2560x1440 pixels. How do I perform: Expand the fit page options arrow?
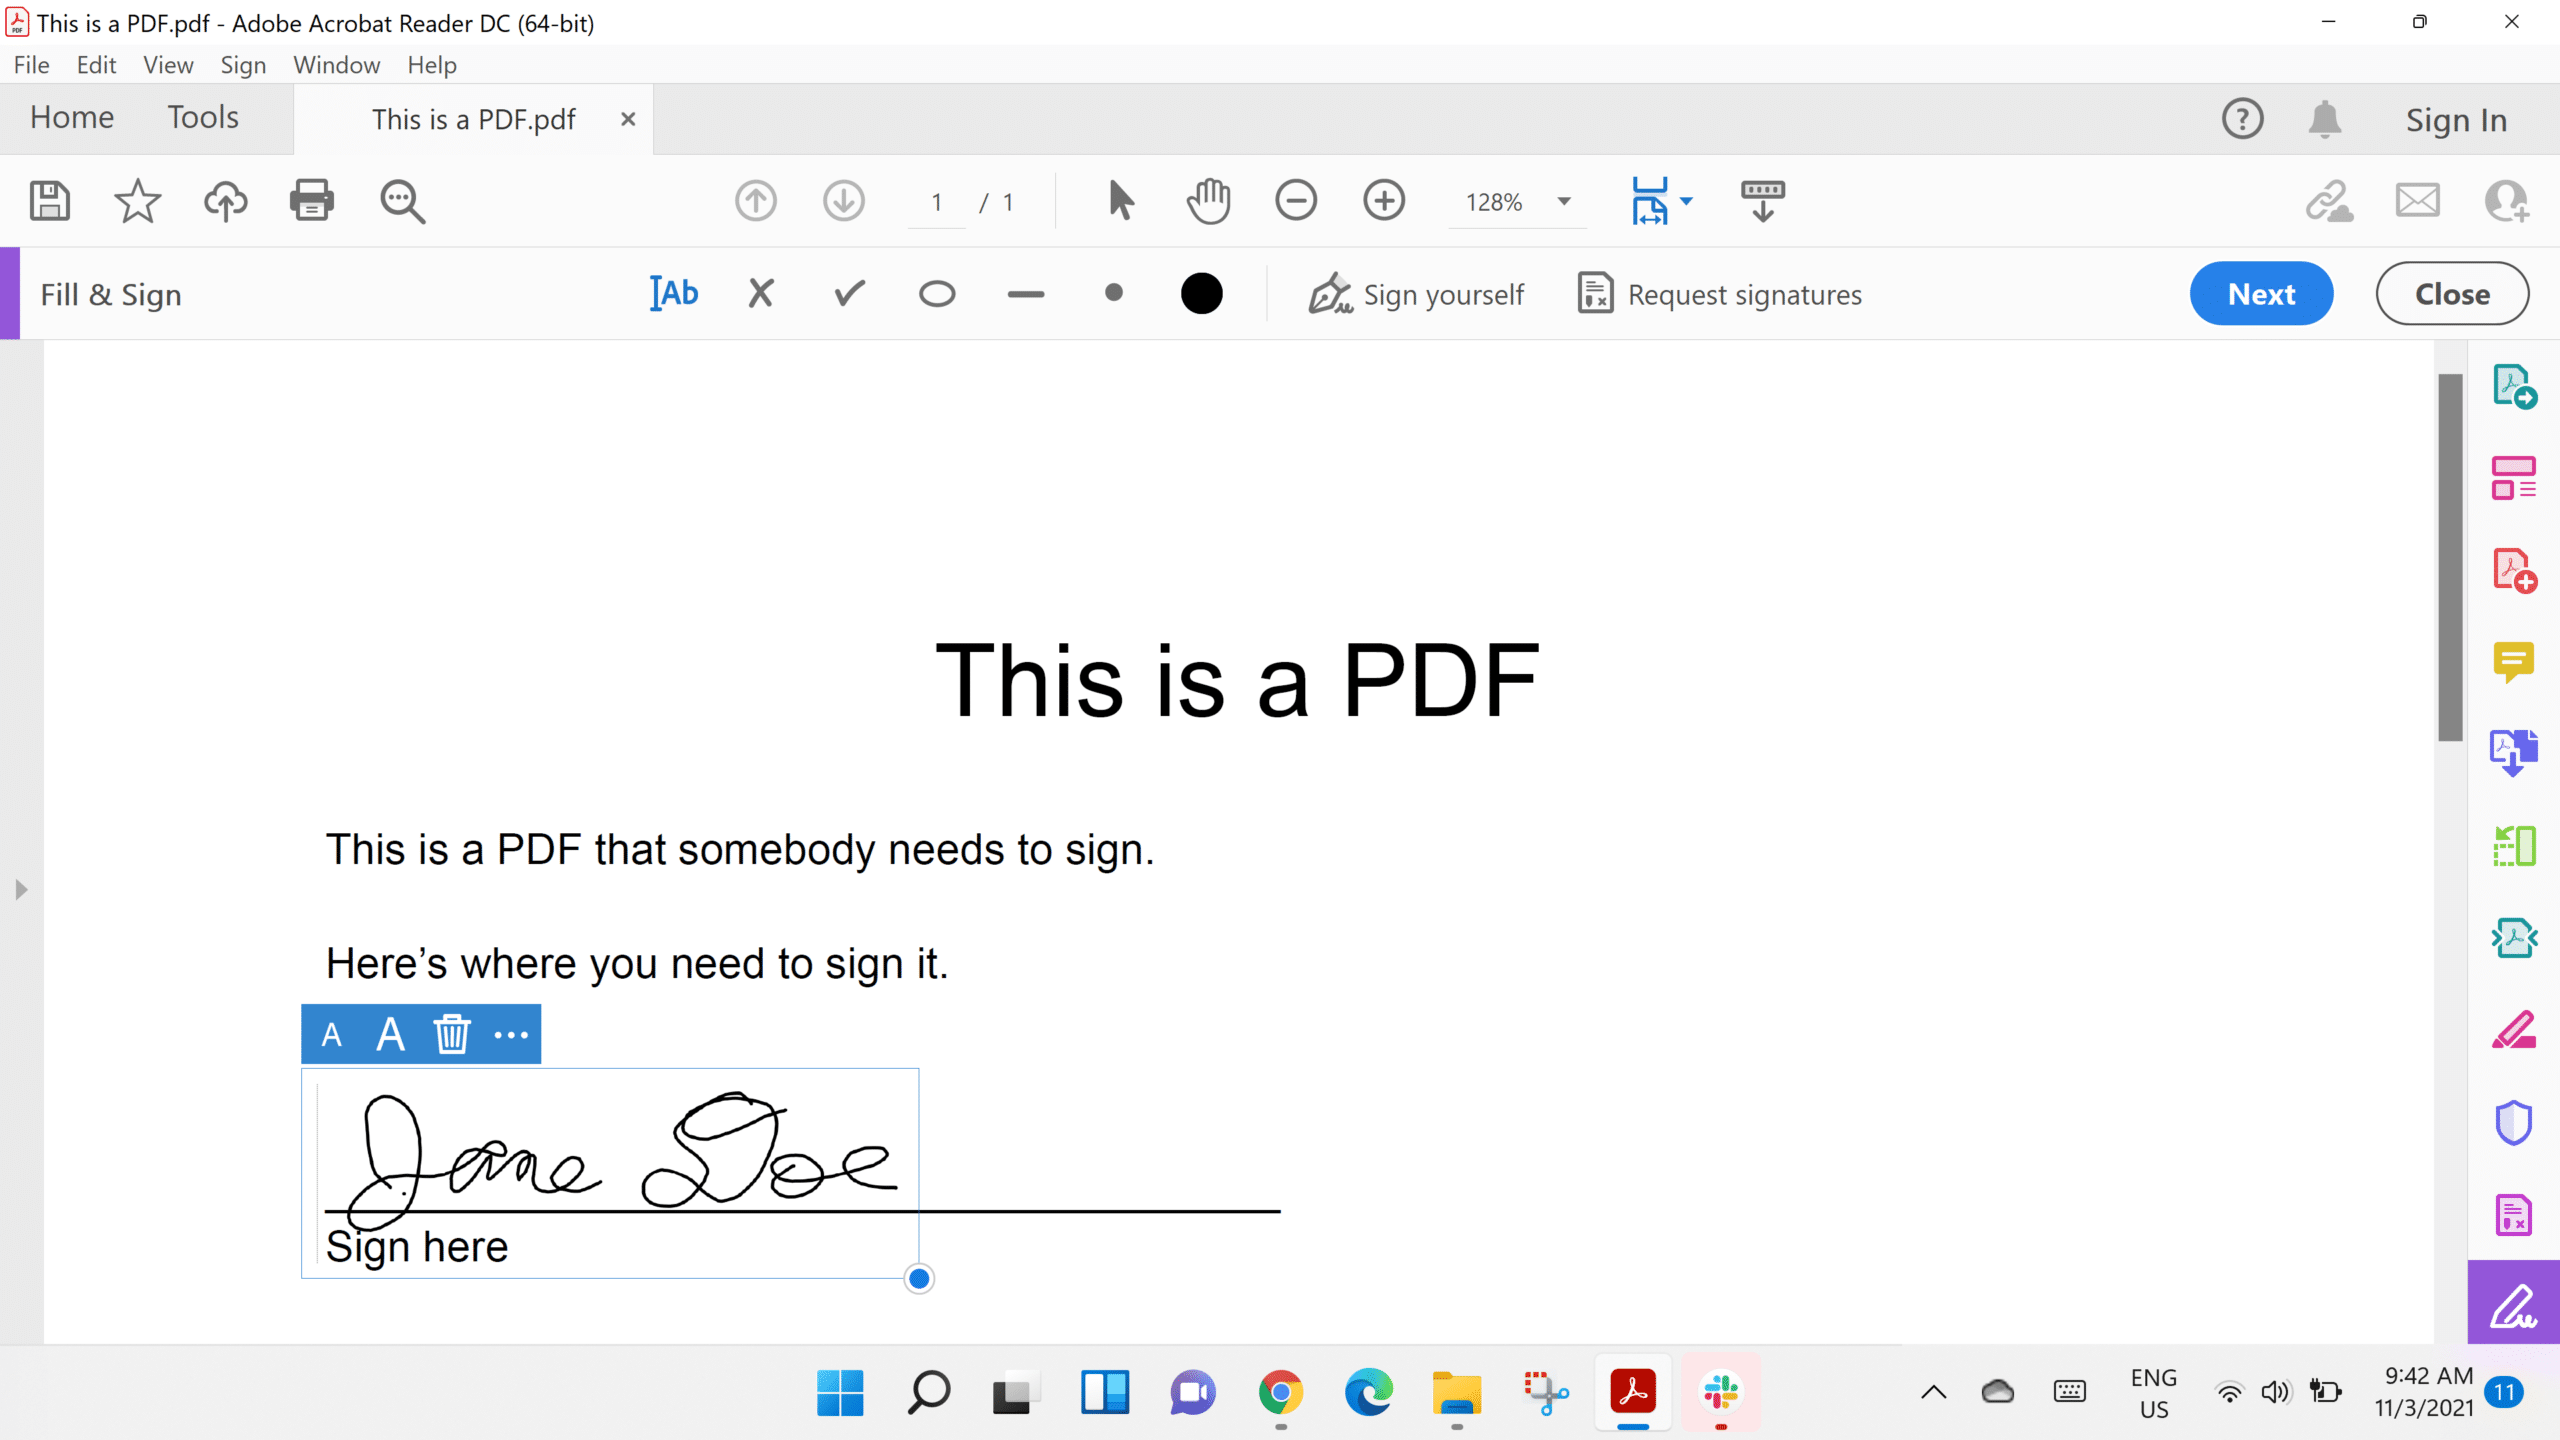pyautogui.click(x=1687, y=201)
